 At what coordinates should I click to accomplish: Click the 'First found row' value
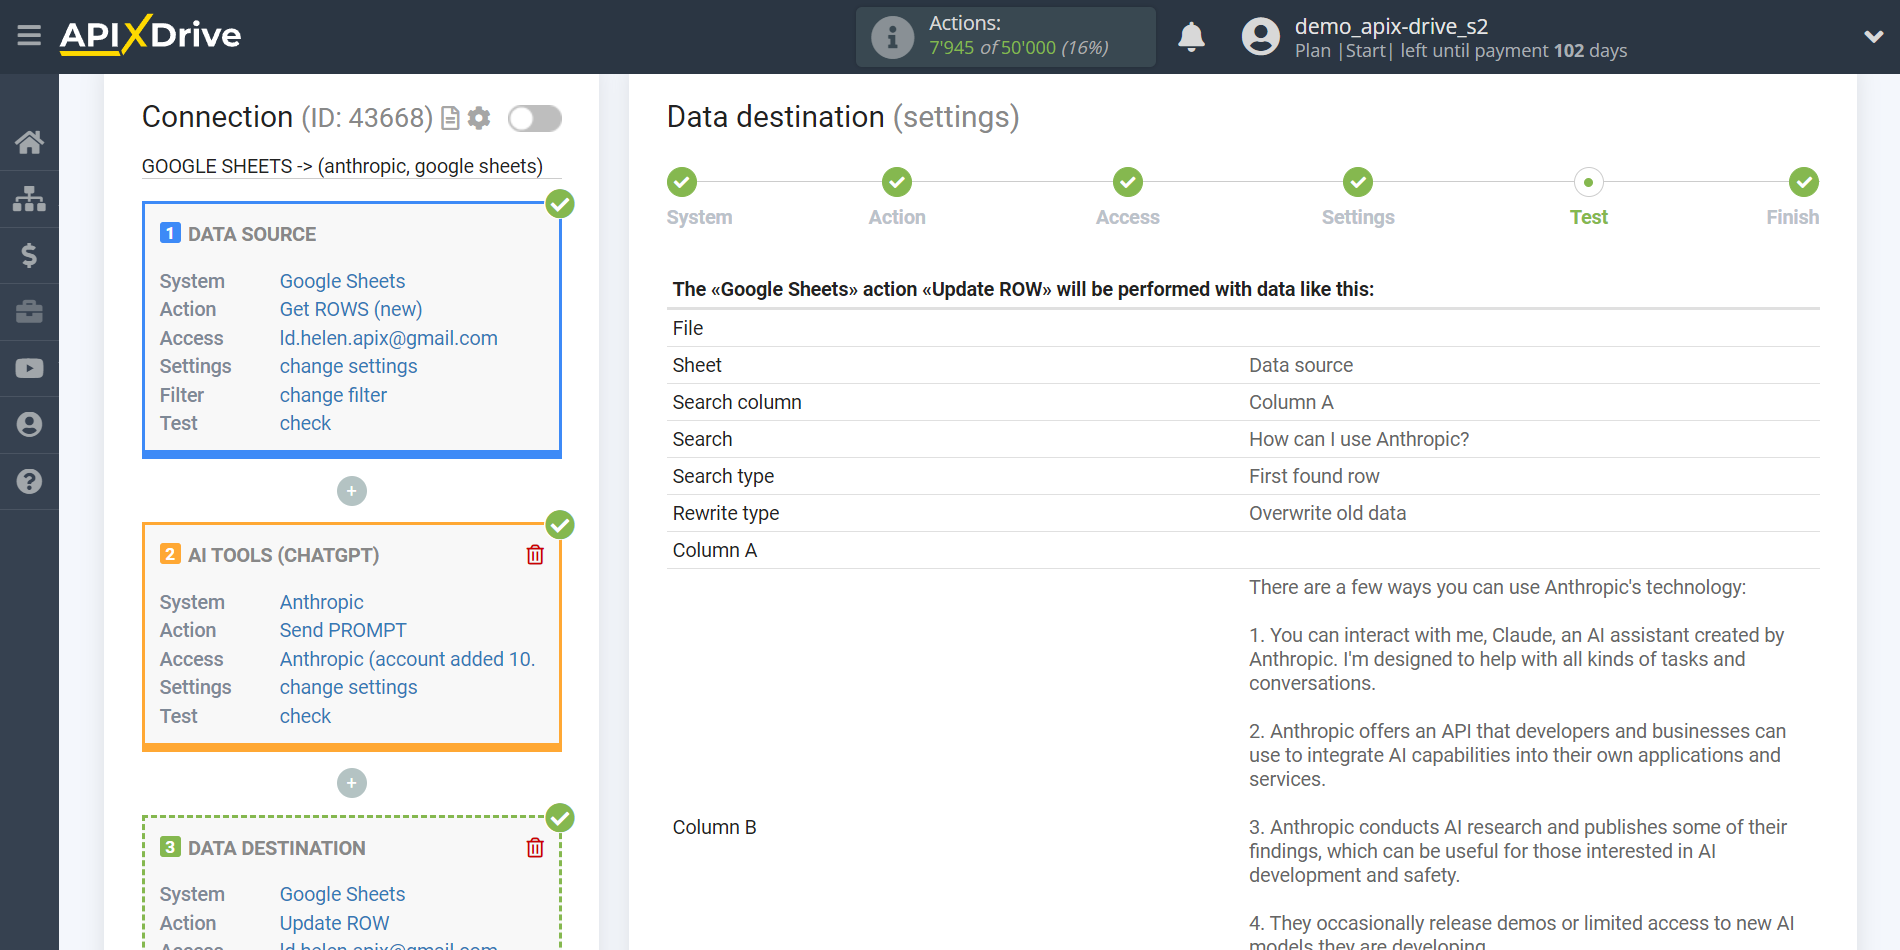pyautogui.click(x=1314, y=476)
